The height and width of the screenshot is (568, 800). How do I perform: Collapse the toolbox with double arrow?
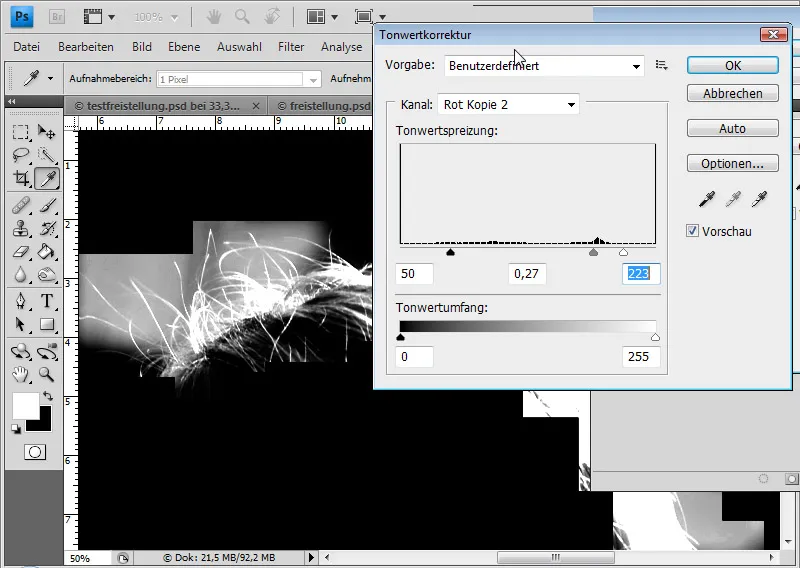coord(12,102)
